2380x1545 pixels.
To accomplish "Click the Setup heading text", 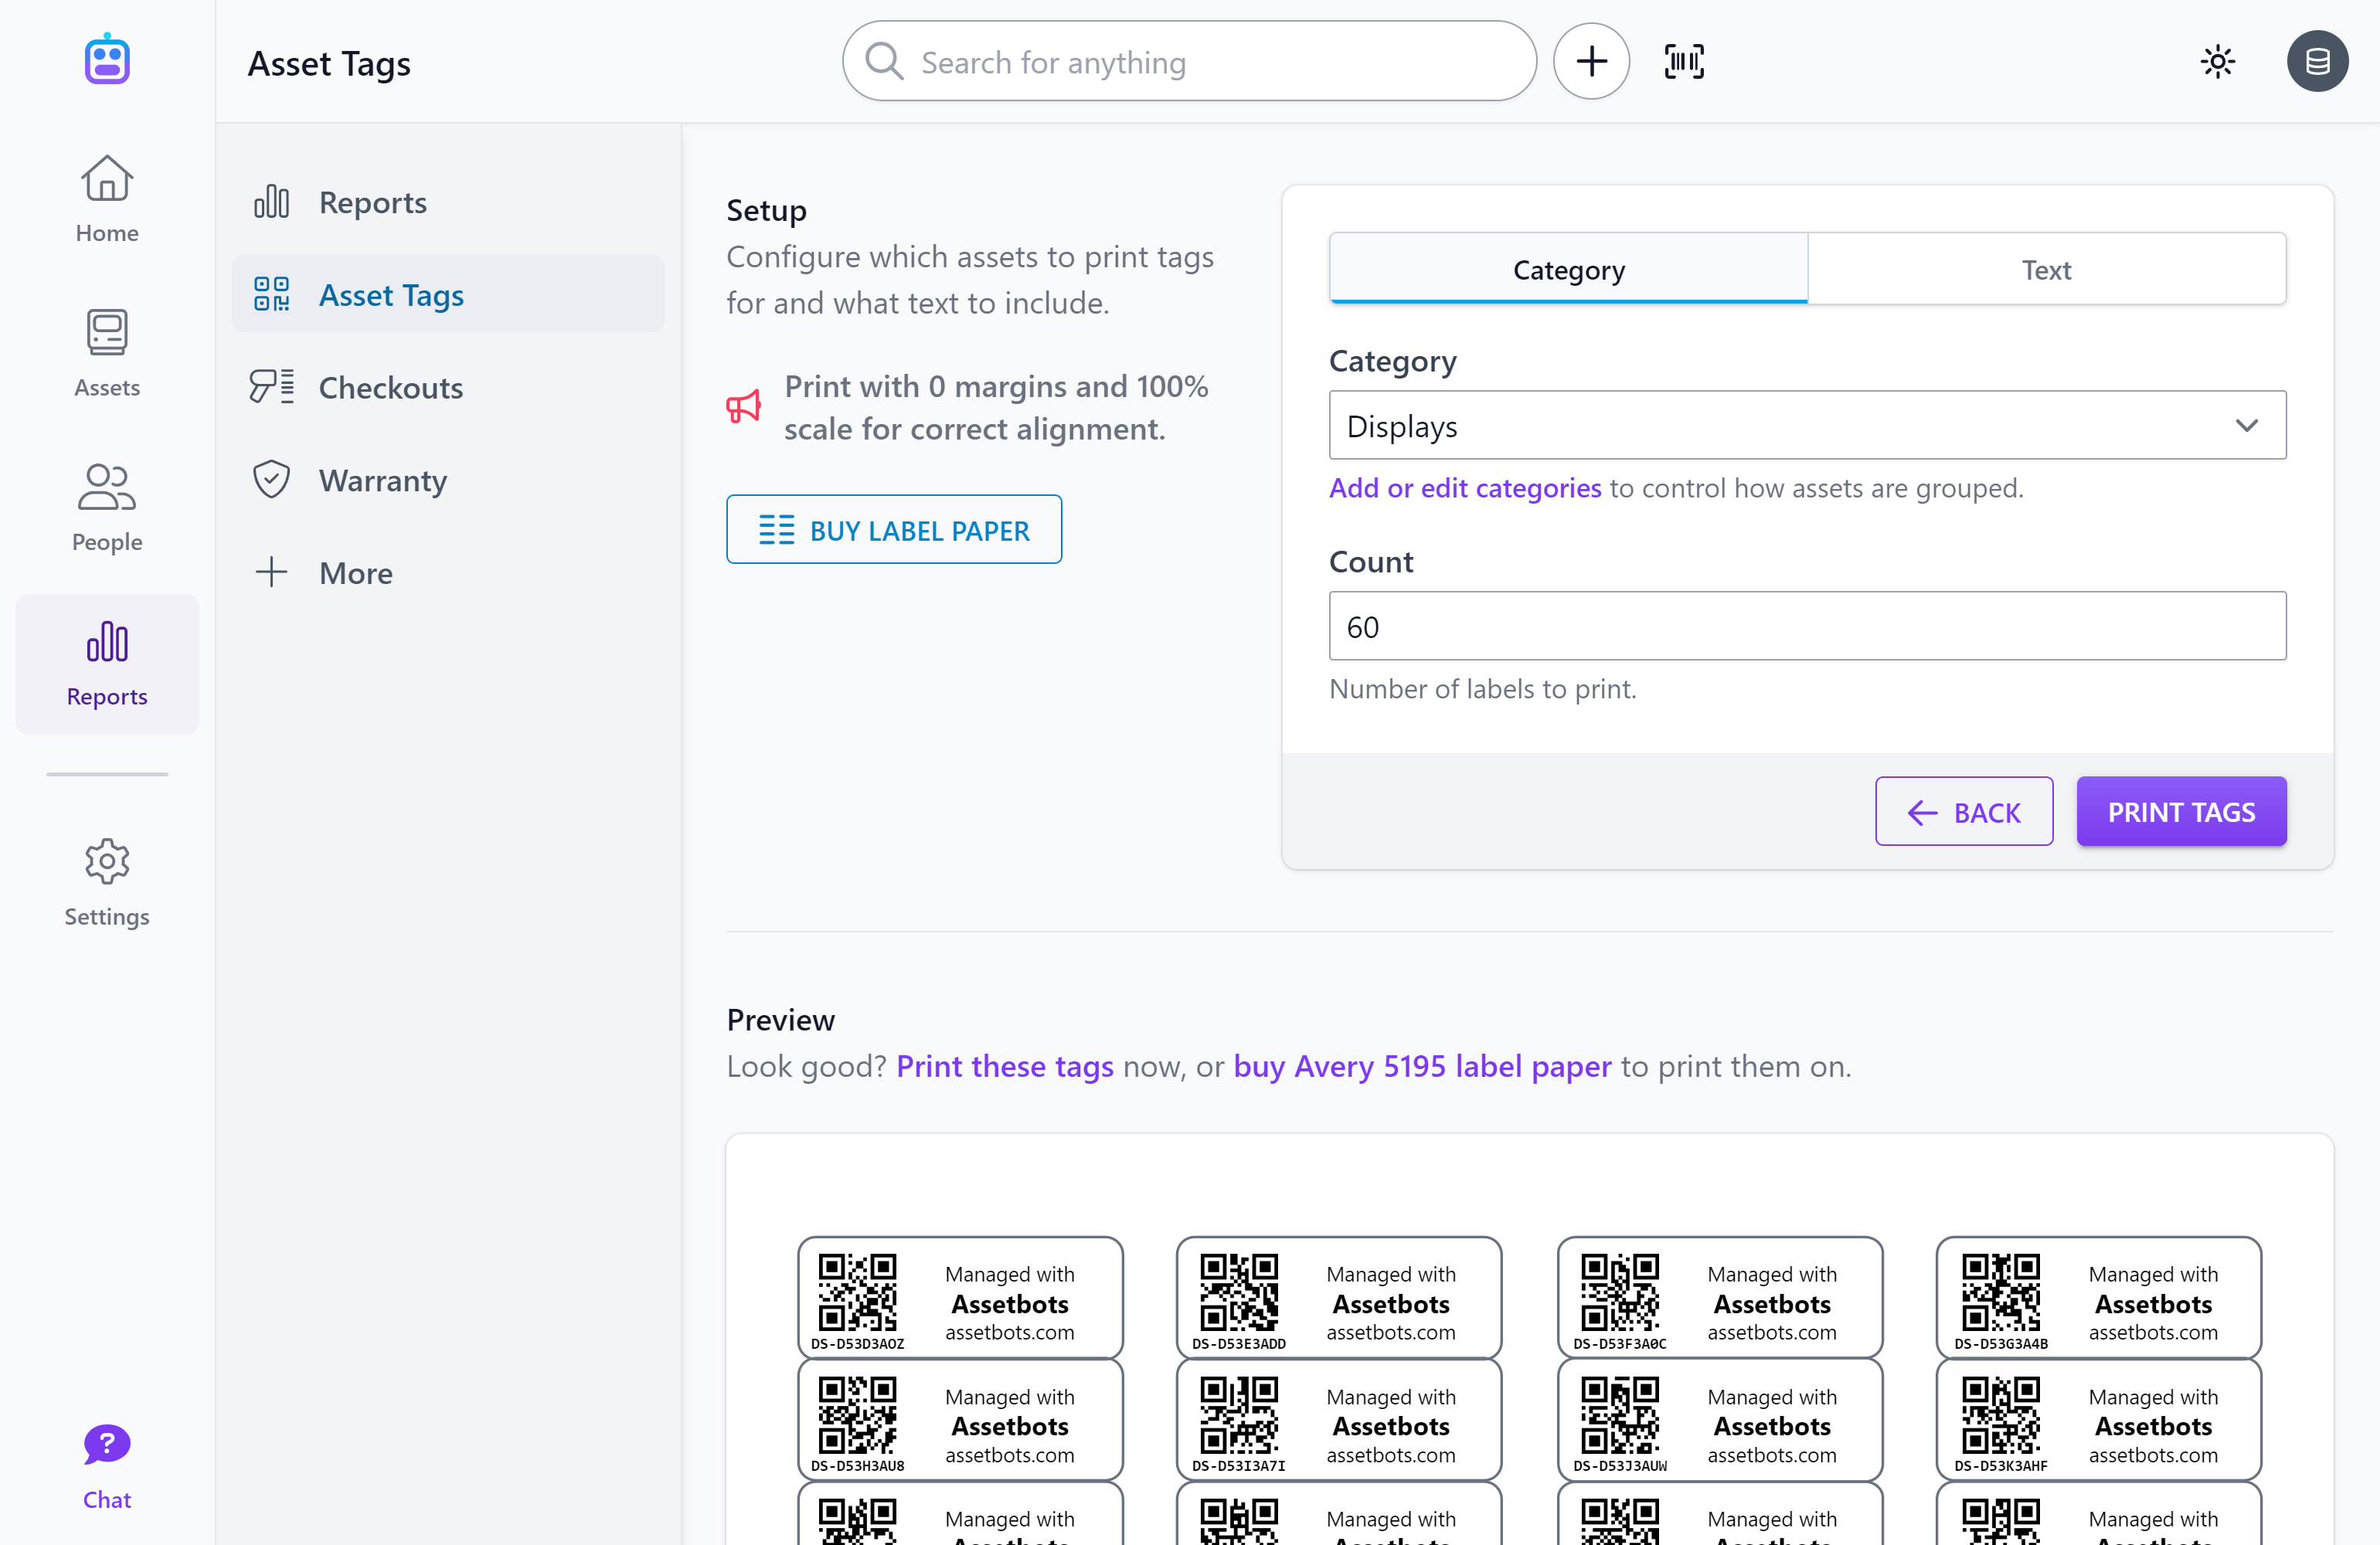I will click(766, 211).
